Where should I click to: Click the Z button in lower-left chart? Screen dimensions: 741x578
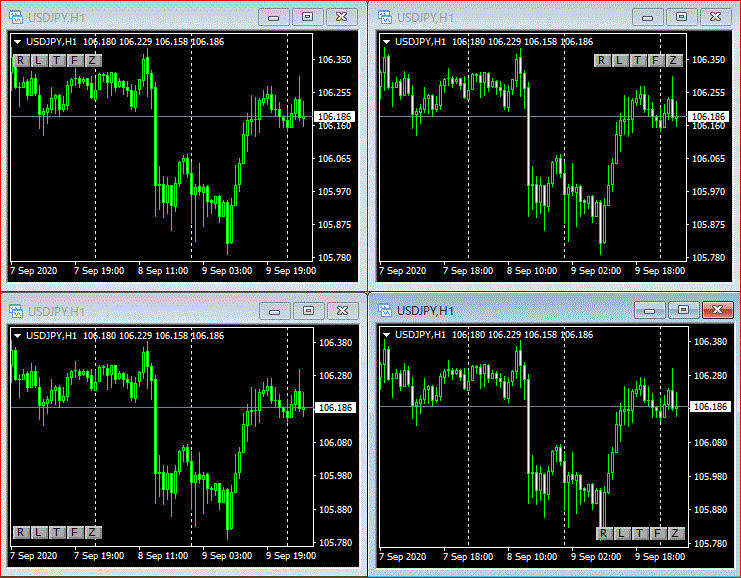[93, 533]
